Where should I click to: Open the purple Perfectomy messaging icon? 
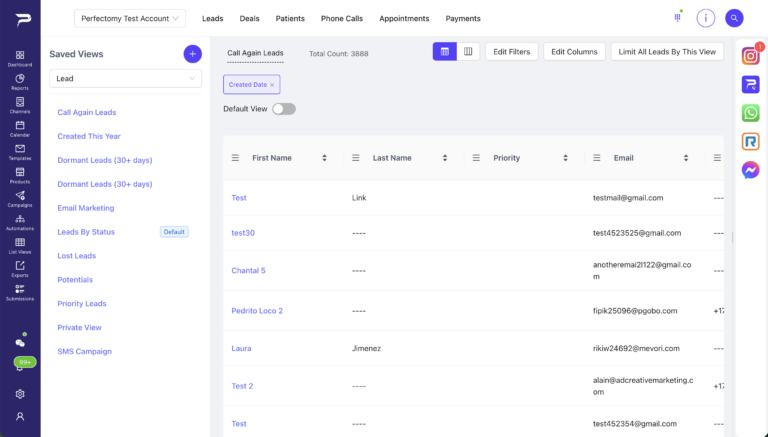point(750,84)
